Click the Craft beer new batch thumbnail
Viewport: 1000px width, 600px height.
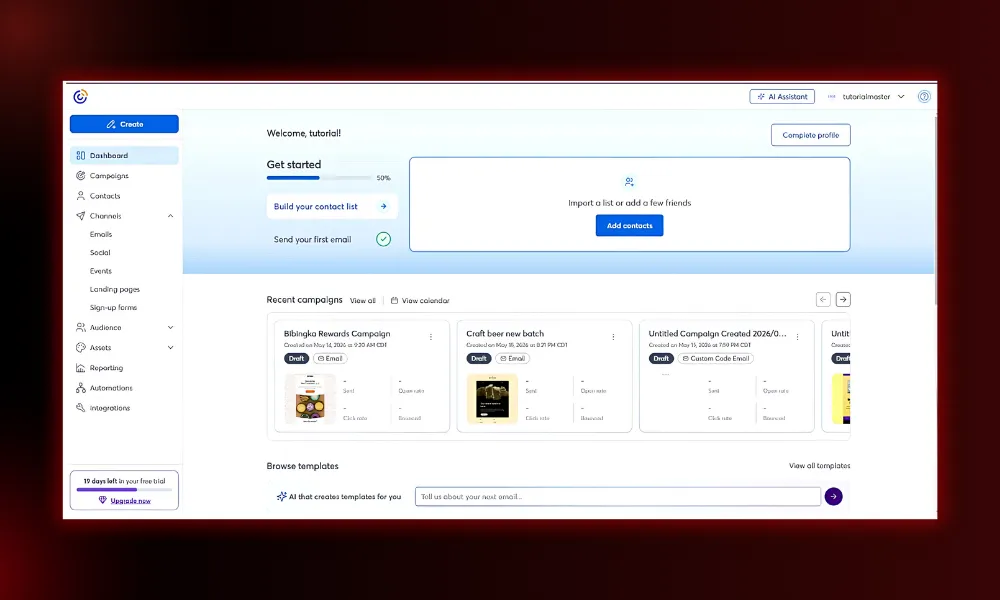click(x=492, y=399)
